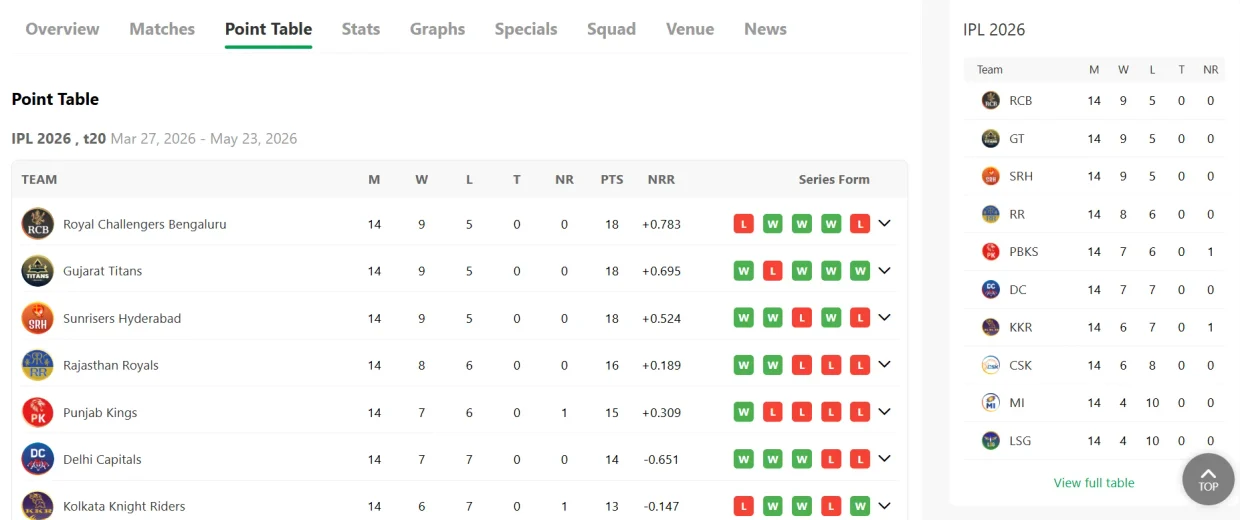Open Rajasthan Royals team name link
The image size is (1240, 520).
(111, 365)
